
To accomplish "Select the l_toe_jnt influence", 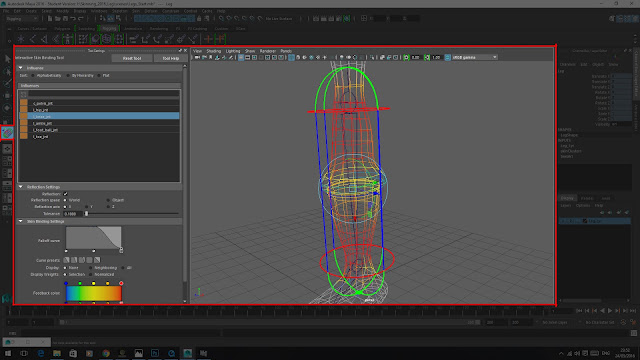I will coord(99,136).
